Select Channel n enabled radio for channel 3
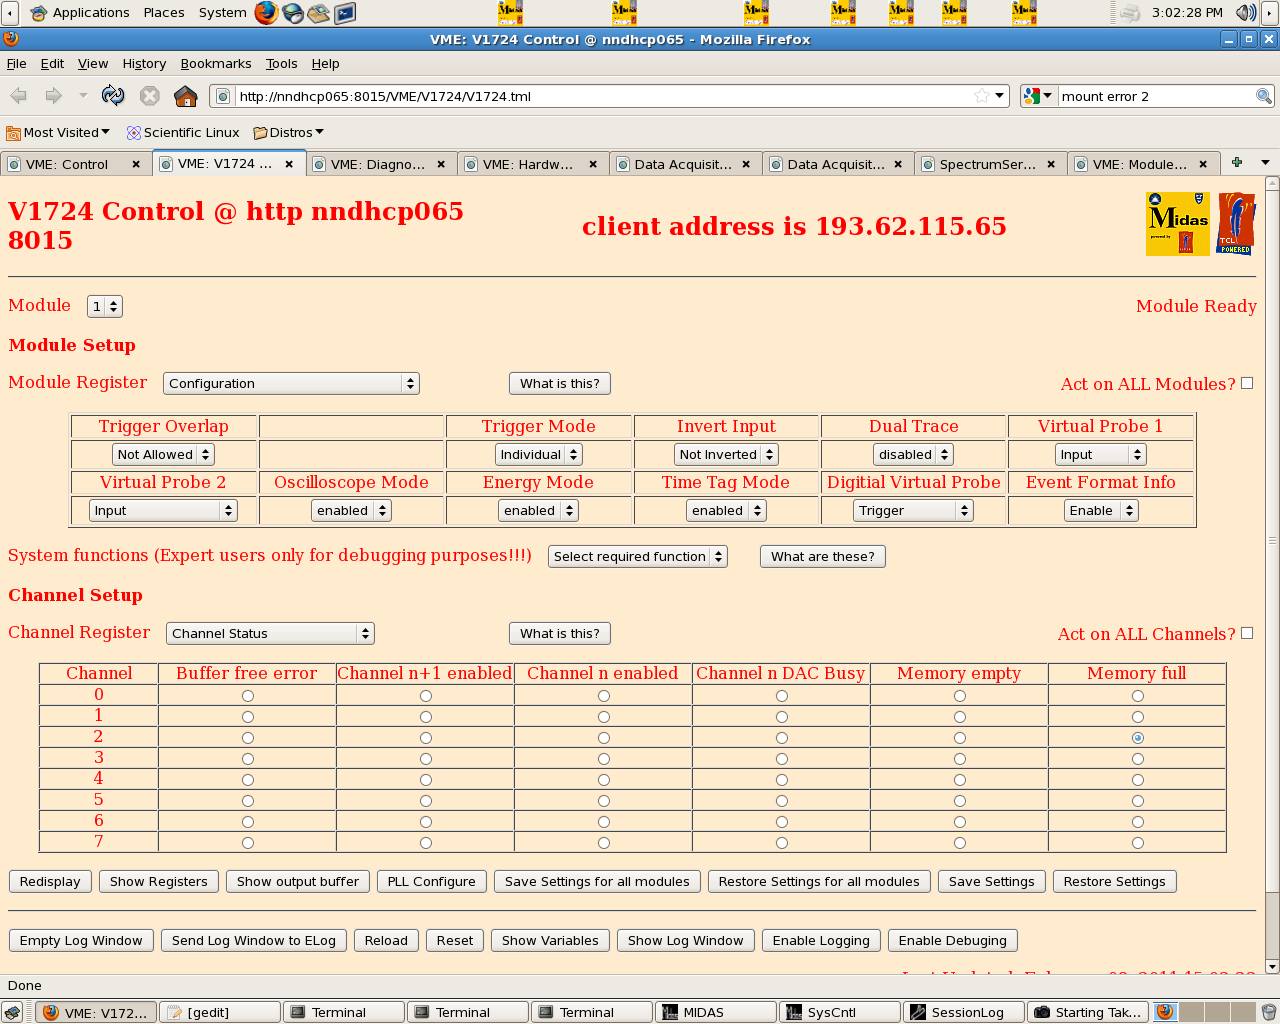This screenshot has height=1024, width=1280. pyautogui.click(x=604, y=759)
